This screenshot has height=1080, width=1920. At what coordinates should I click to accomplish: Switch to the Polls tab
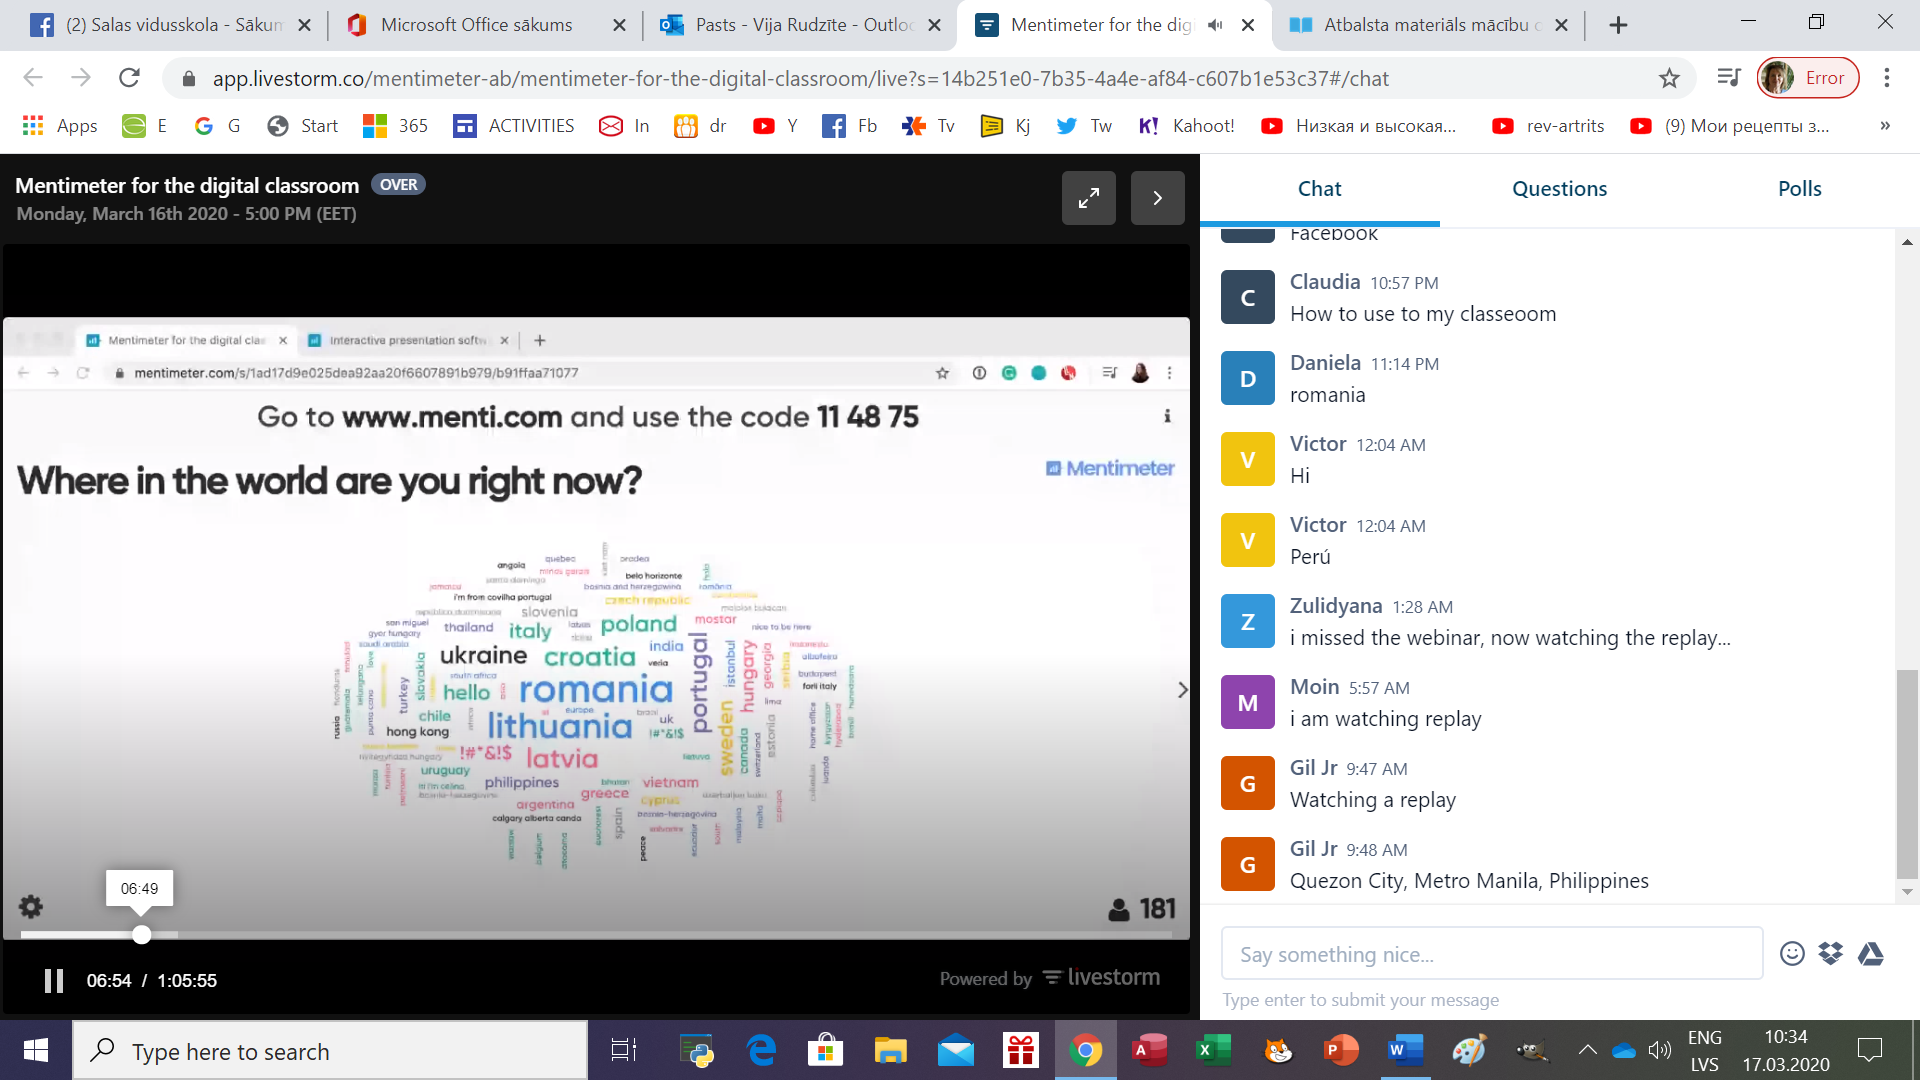pyautogui.click(x=1799, y=189)
